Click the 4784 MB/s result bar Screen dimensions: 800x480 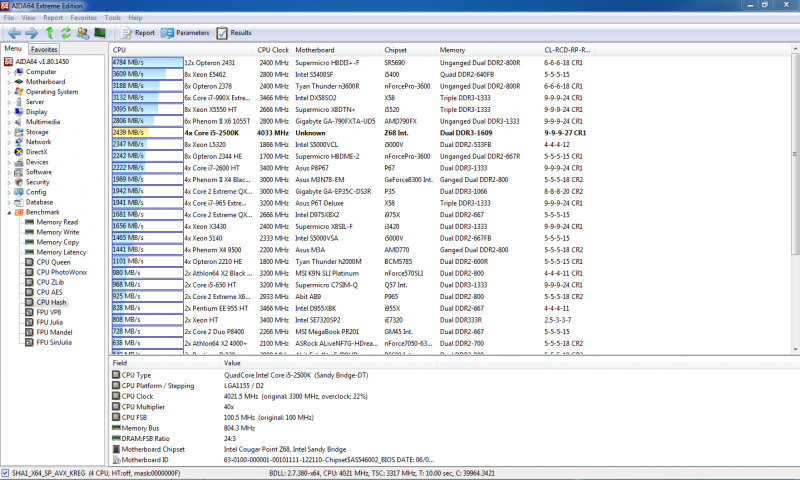pos(147,63)
